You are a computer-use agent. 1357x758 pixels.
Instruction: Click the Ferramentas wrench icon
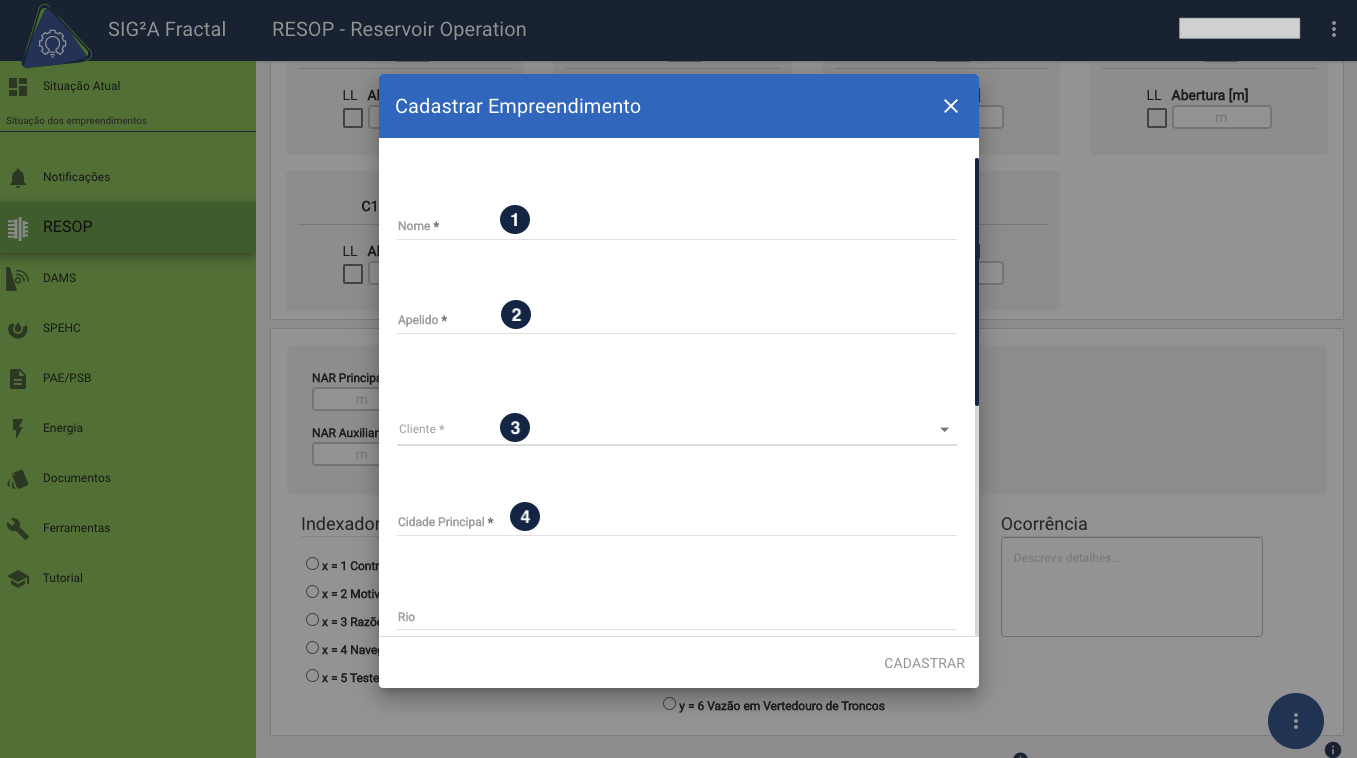pyautogui.click(x=18, y=528)
